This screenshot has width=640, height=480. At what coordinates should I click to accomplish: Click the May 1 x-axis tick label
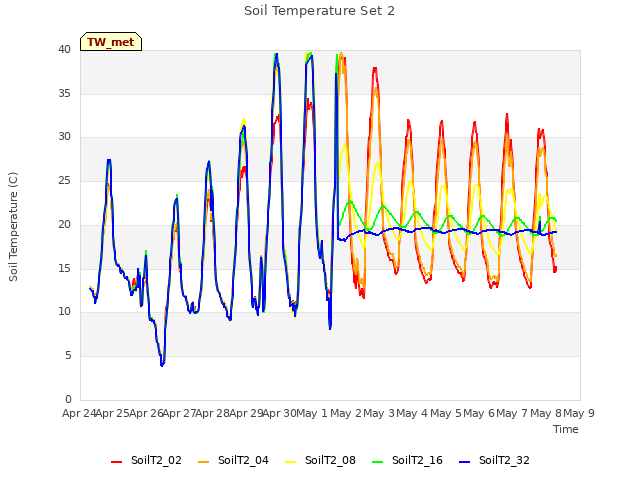tap(312, 413)
